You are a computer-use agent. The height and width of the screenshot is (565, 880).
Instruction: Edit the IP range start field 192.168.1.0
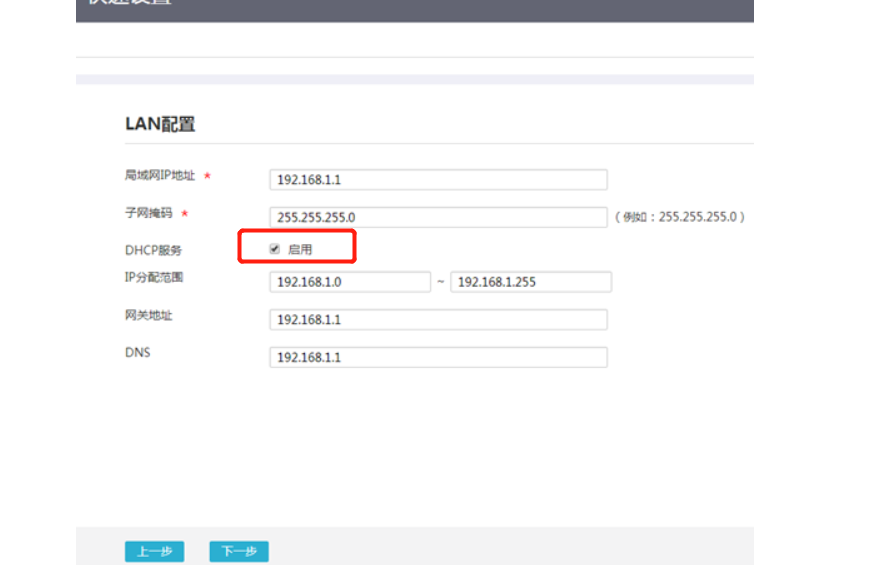[349, 282]
